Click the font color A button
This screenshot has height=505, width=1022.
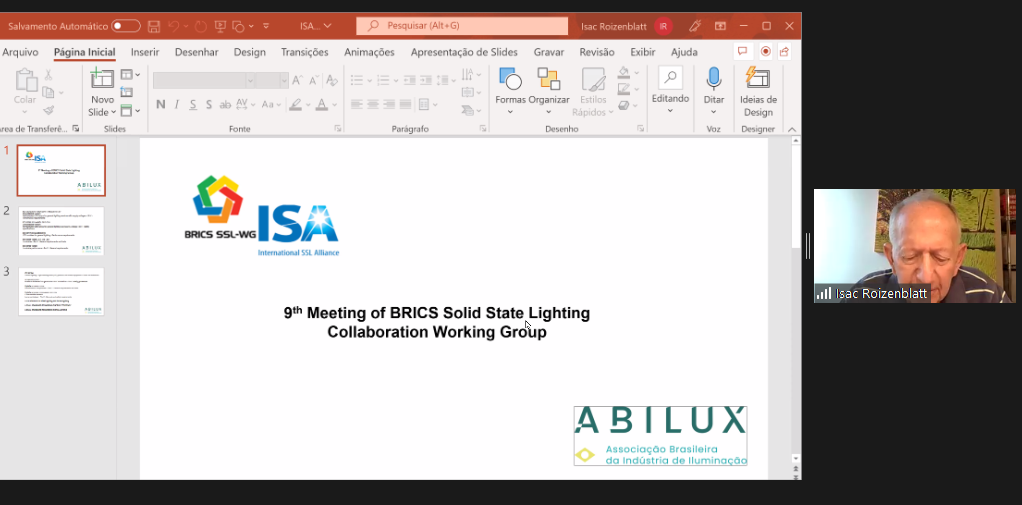point(321,104)
